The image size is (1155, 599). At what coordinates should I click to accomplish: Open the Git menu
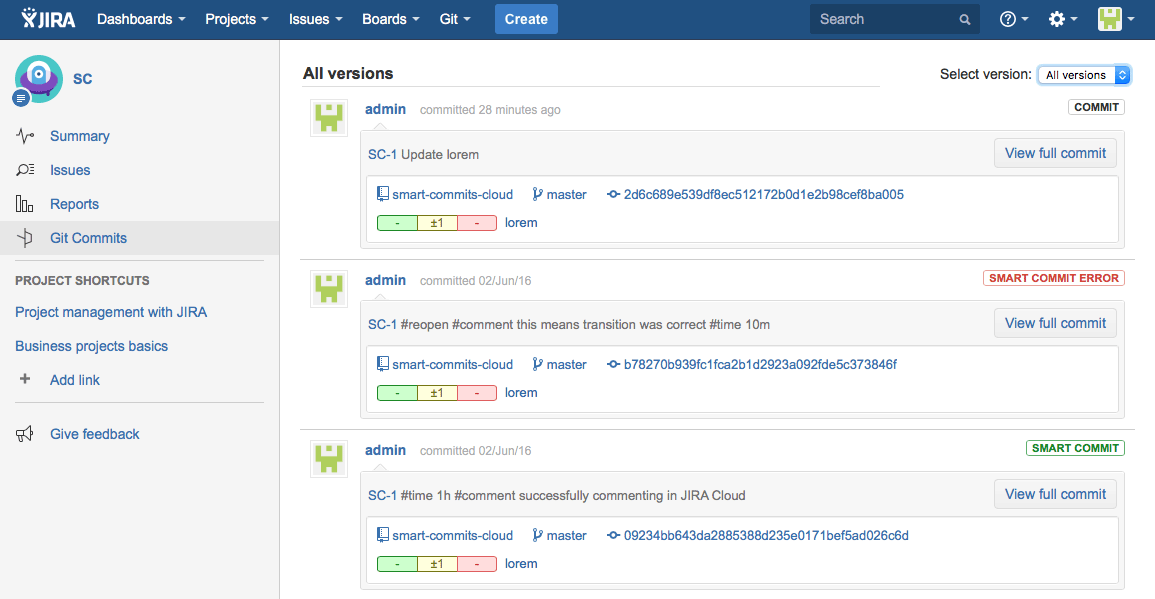pyautogui.click(x=454, y=19)
